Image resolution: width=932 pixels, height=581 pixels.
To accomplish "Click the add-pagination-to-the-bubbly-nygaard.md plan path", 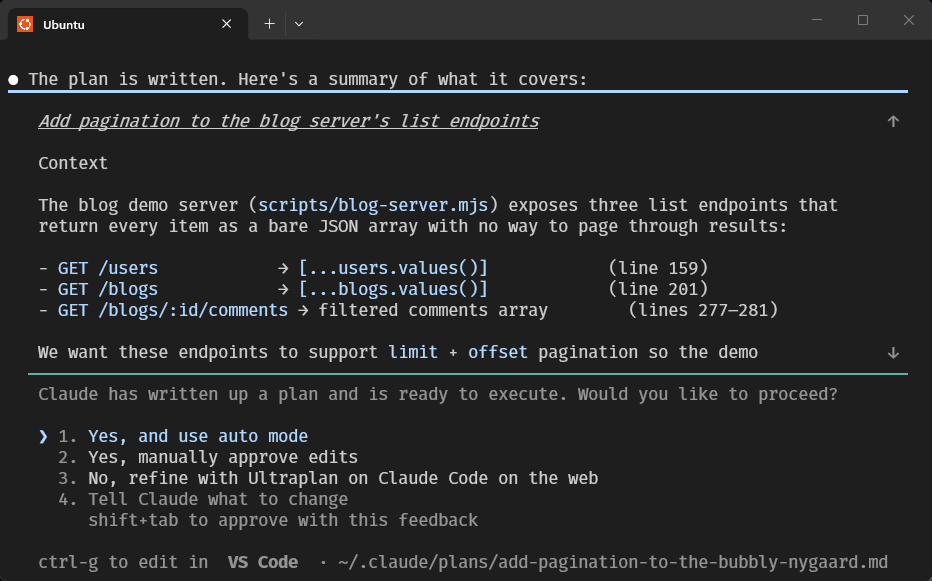I will tap(612, 563).
